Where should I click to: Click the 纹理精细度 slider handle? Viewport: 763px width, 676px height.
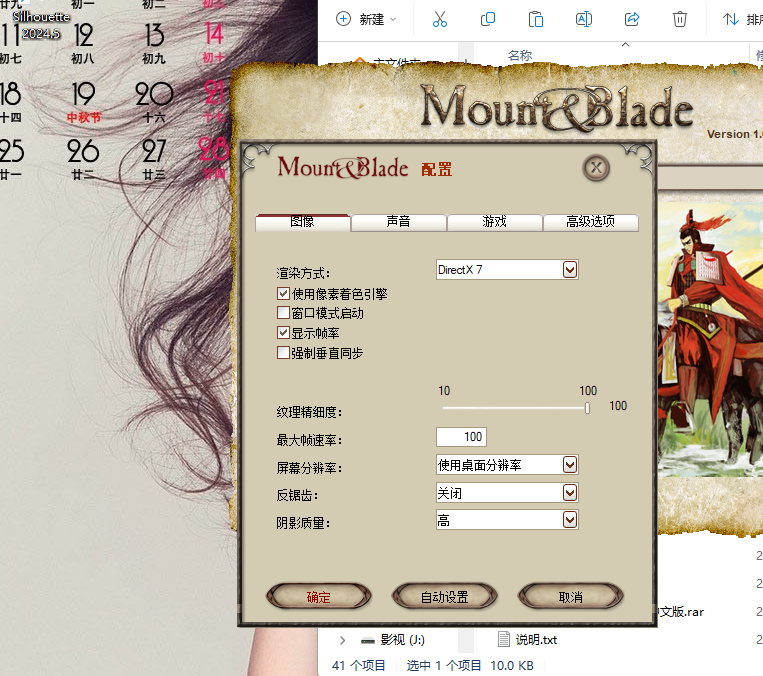coord(587,408)
